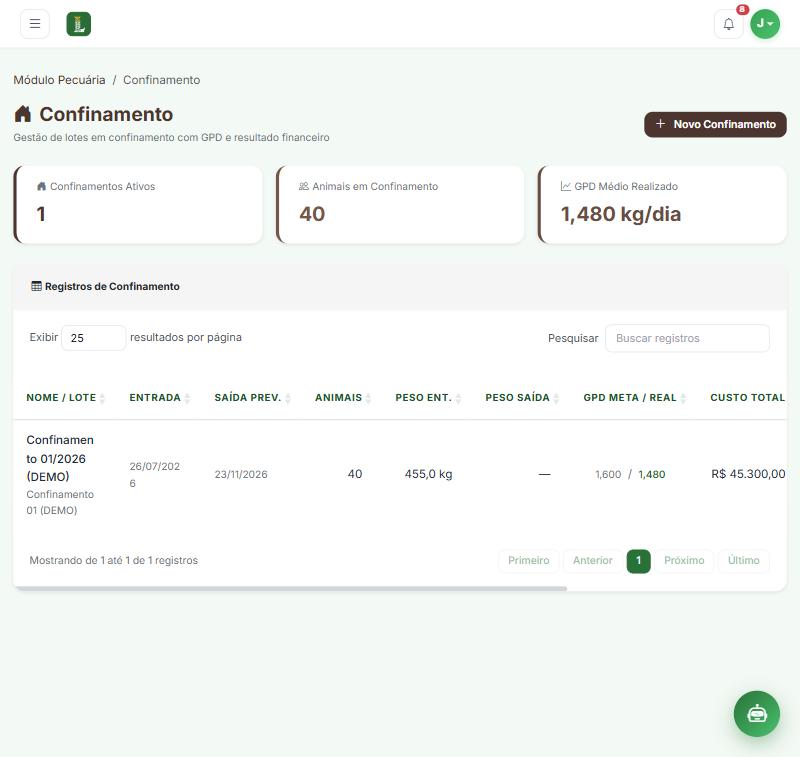The image size is (800, 757).
Task: Click the Registros de Confinamento table icon
Action: [x=36, y=286]
